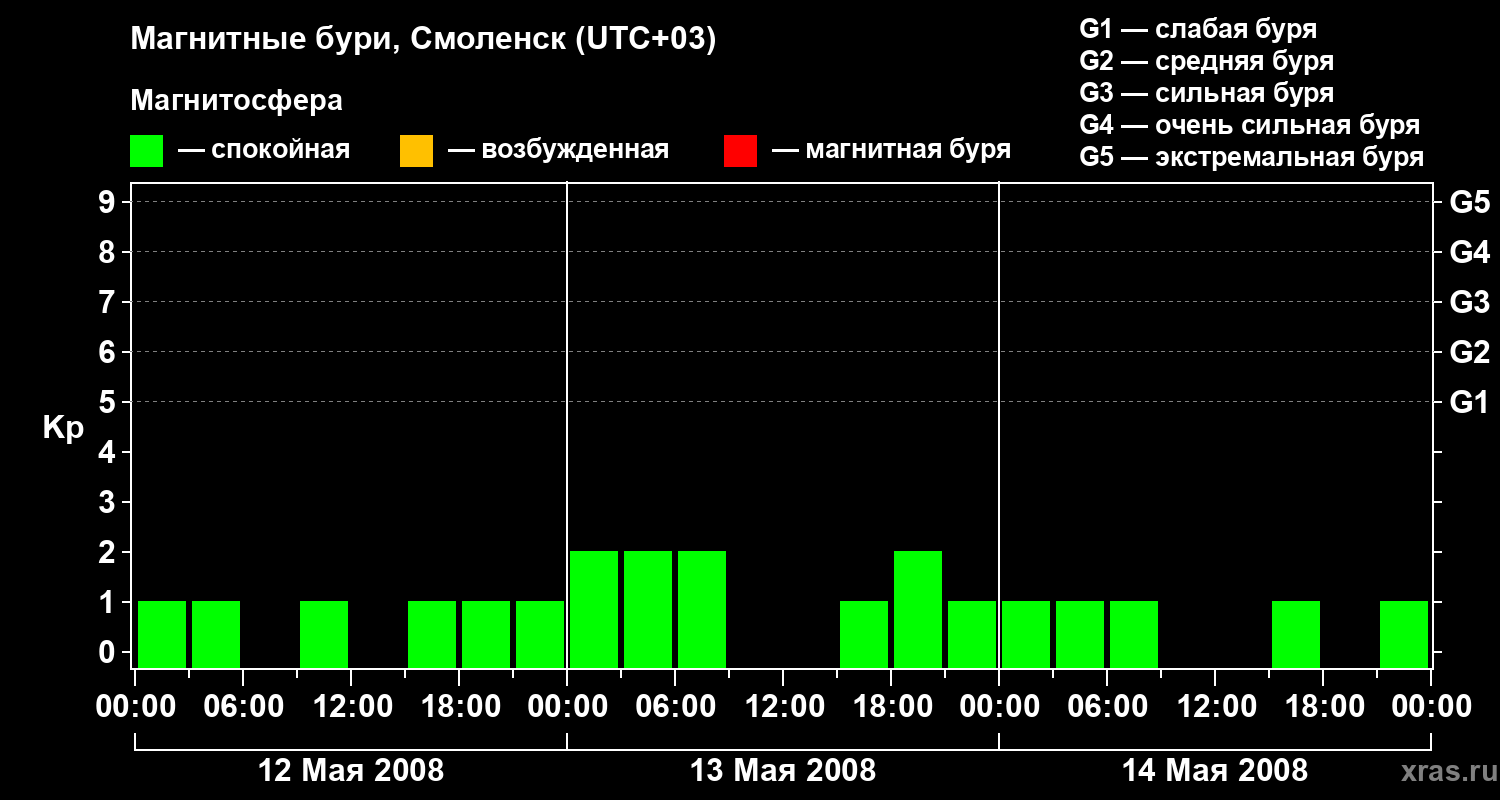Image resolution: width=1500 pixels, height=800 pixels.
Task: Click the G1 level label on right axis
Action: [1469, 402]
